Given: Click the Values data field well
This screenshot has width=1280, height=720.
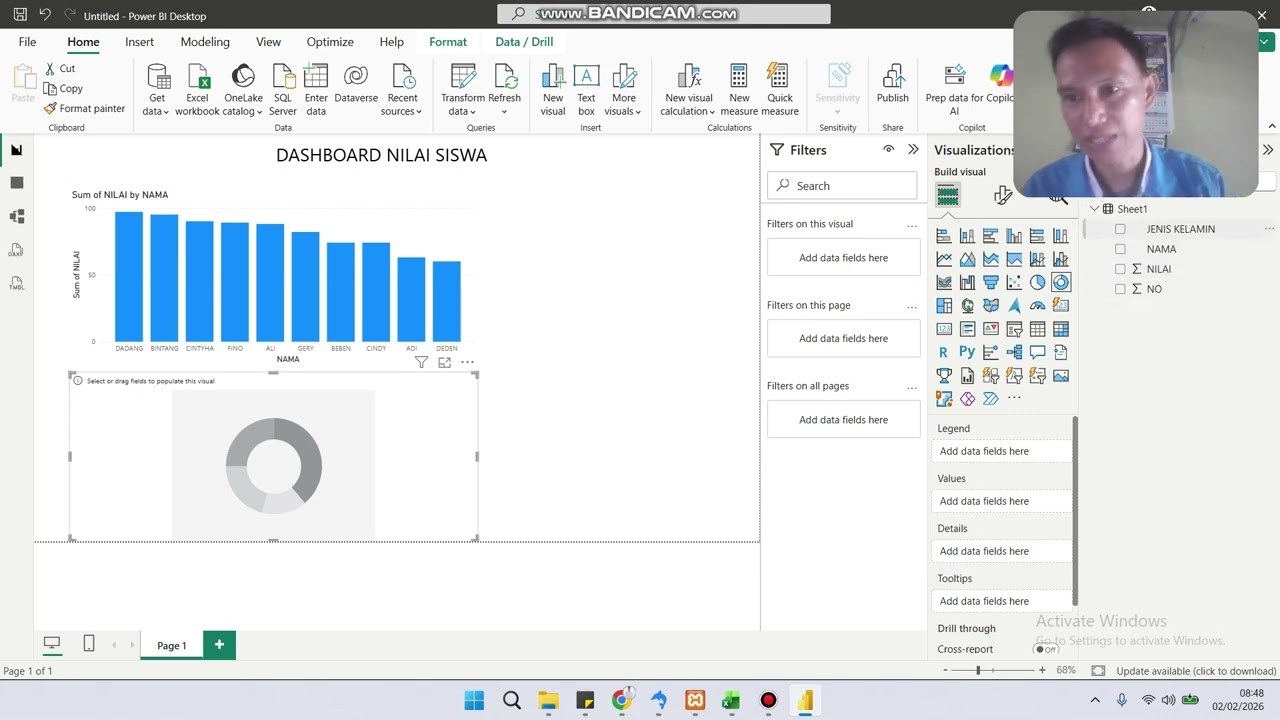Looking at the screenshot, I should (1003, 501).
